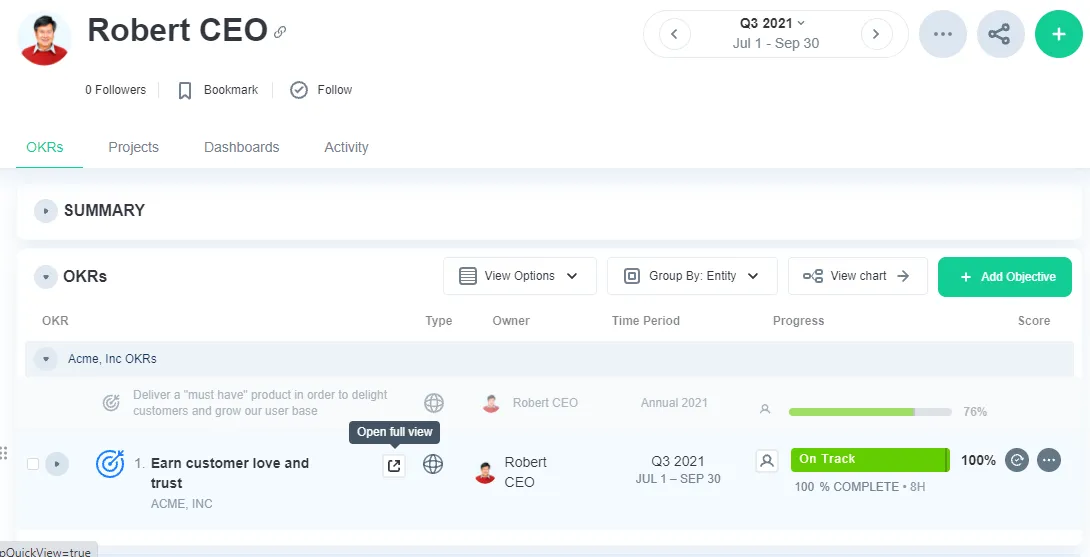Click blue target objective icon
Viewport: 1090px width, 557px height.
tap(110, 464)
